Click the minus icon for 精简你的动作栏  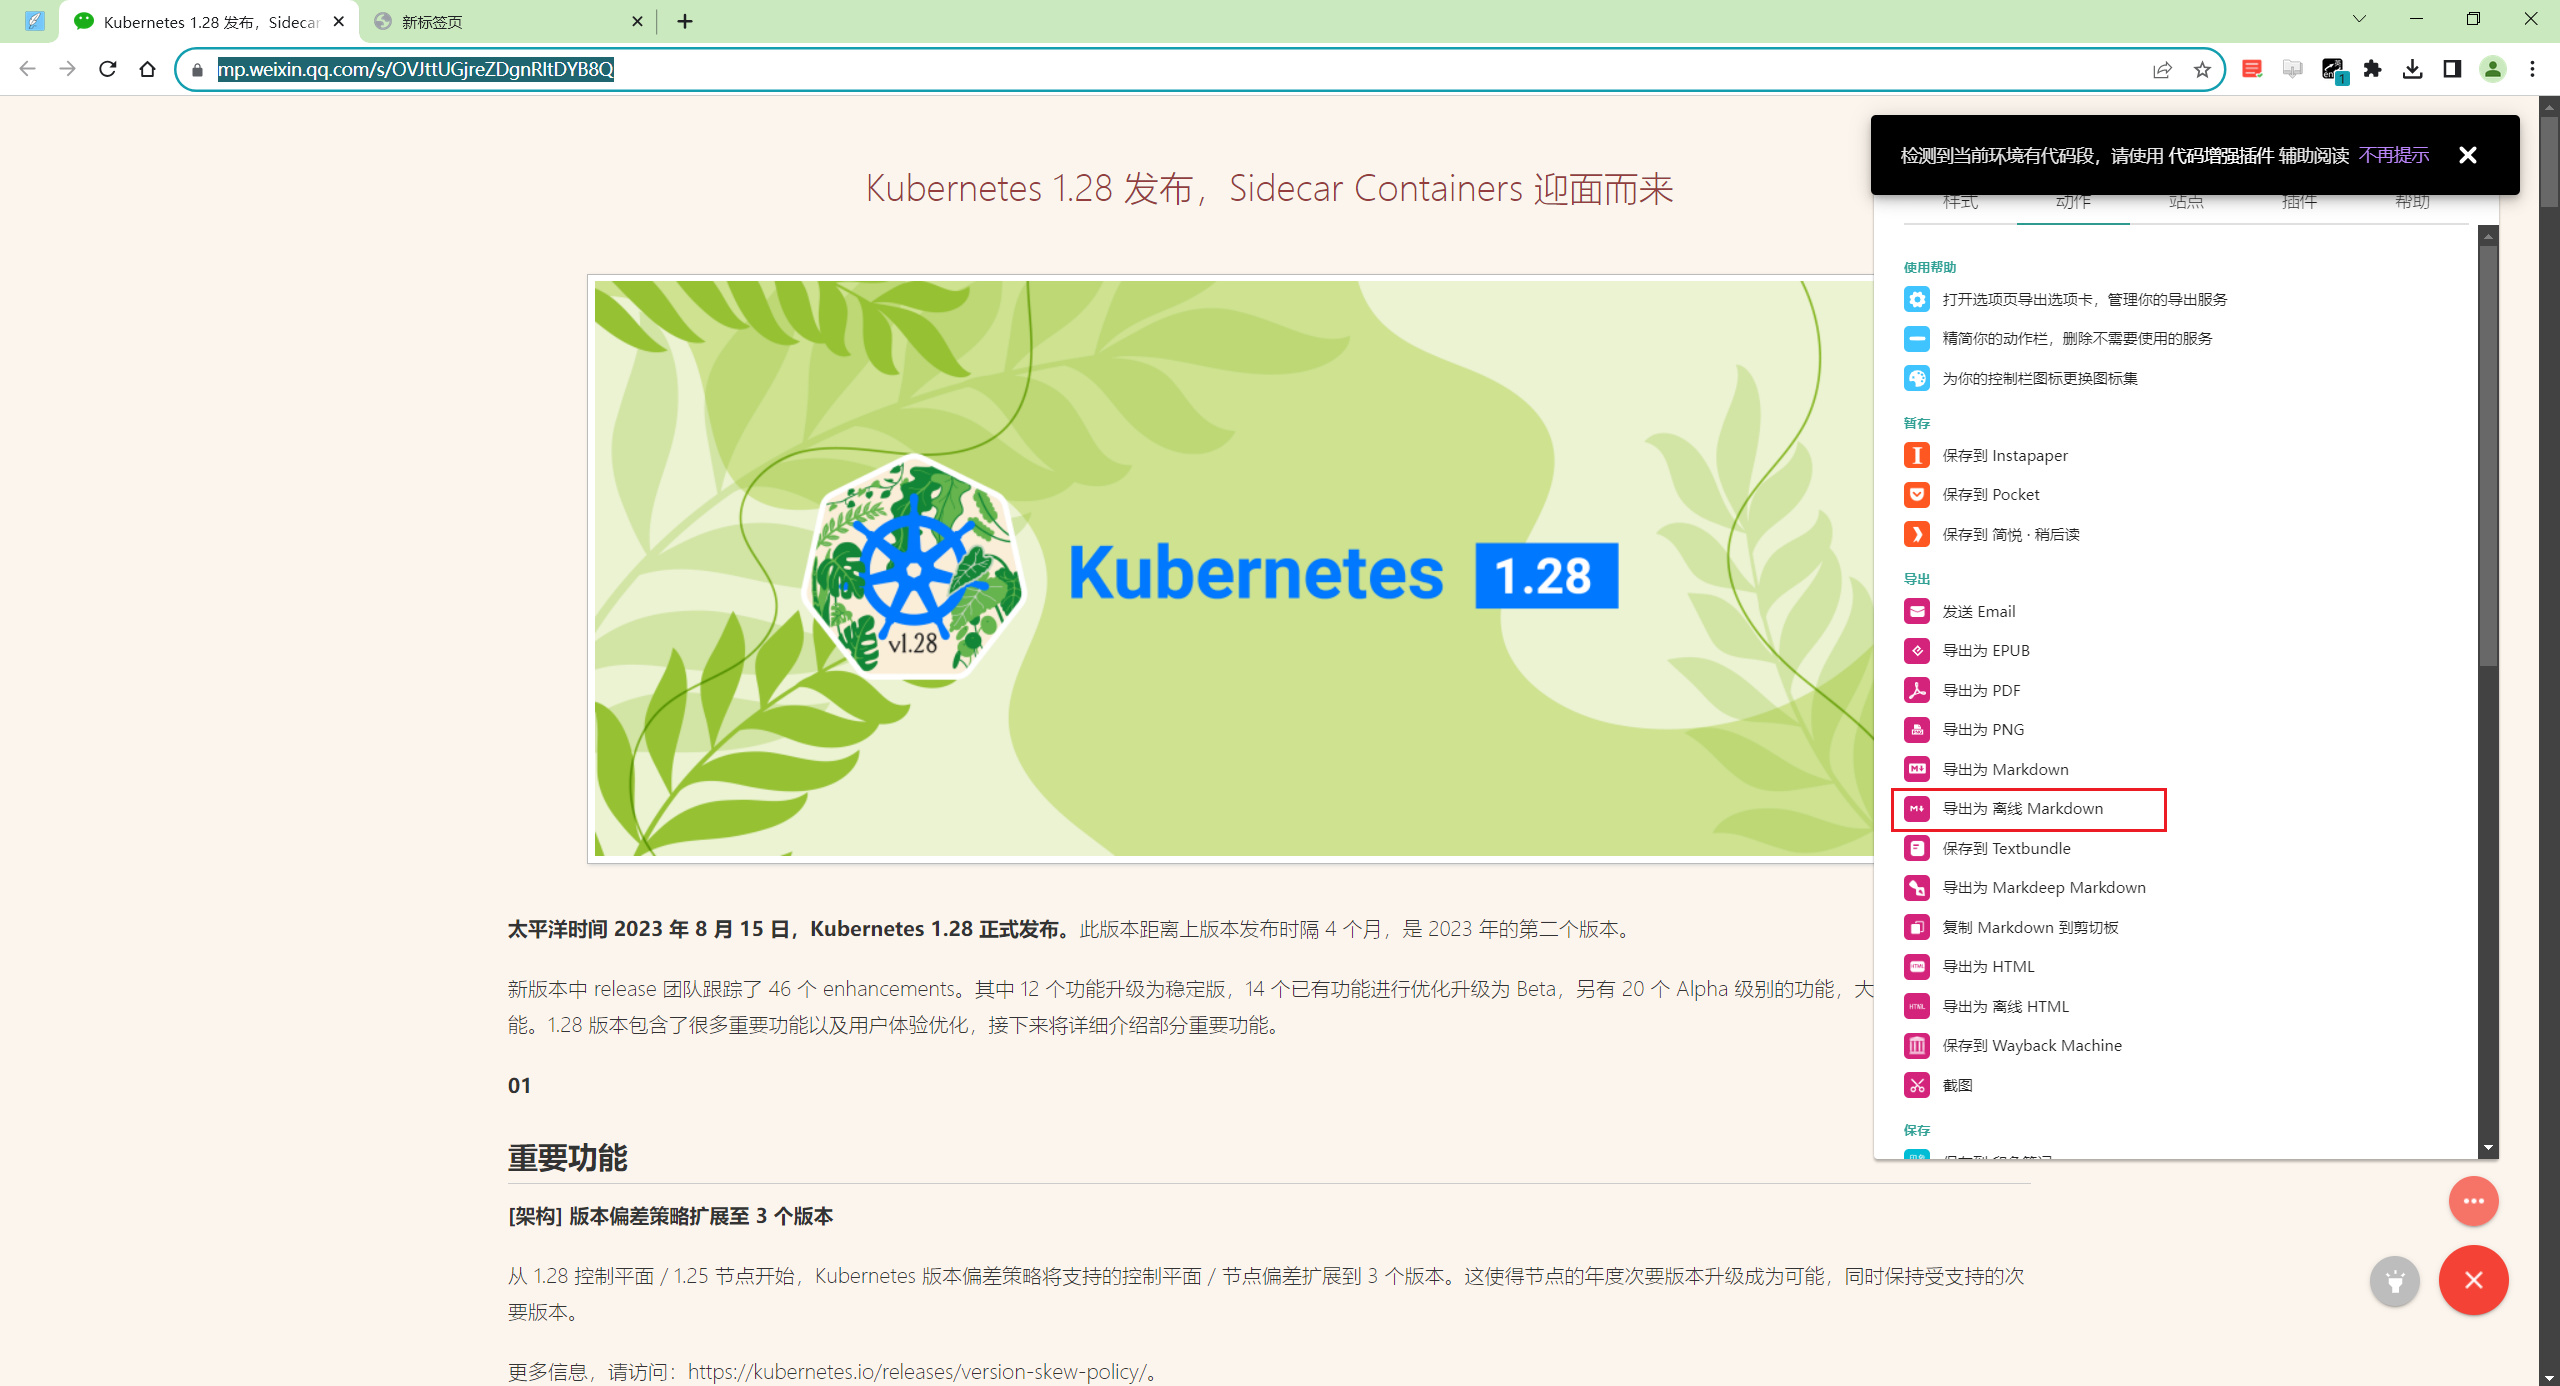pos(1916,338)
